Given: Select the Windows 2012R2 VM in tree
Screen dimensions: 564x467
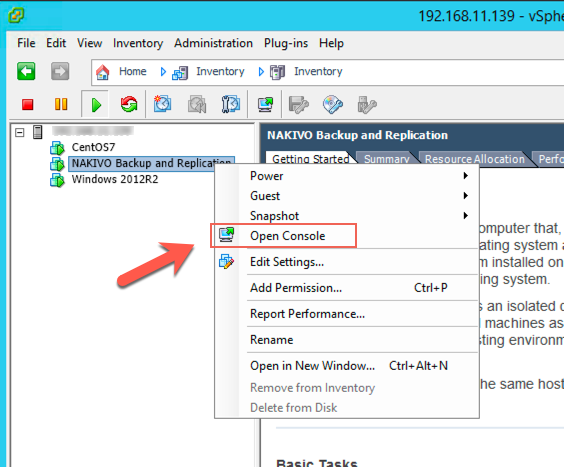Looking at the screenshot, I should click(x=115, y=179).
